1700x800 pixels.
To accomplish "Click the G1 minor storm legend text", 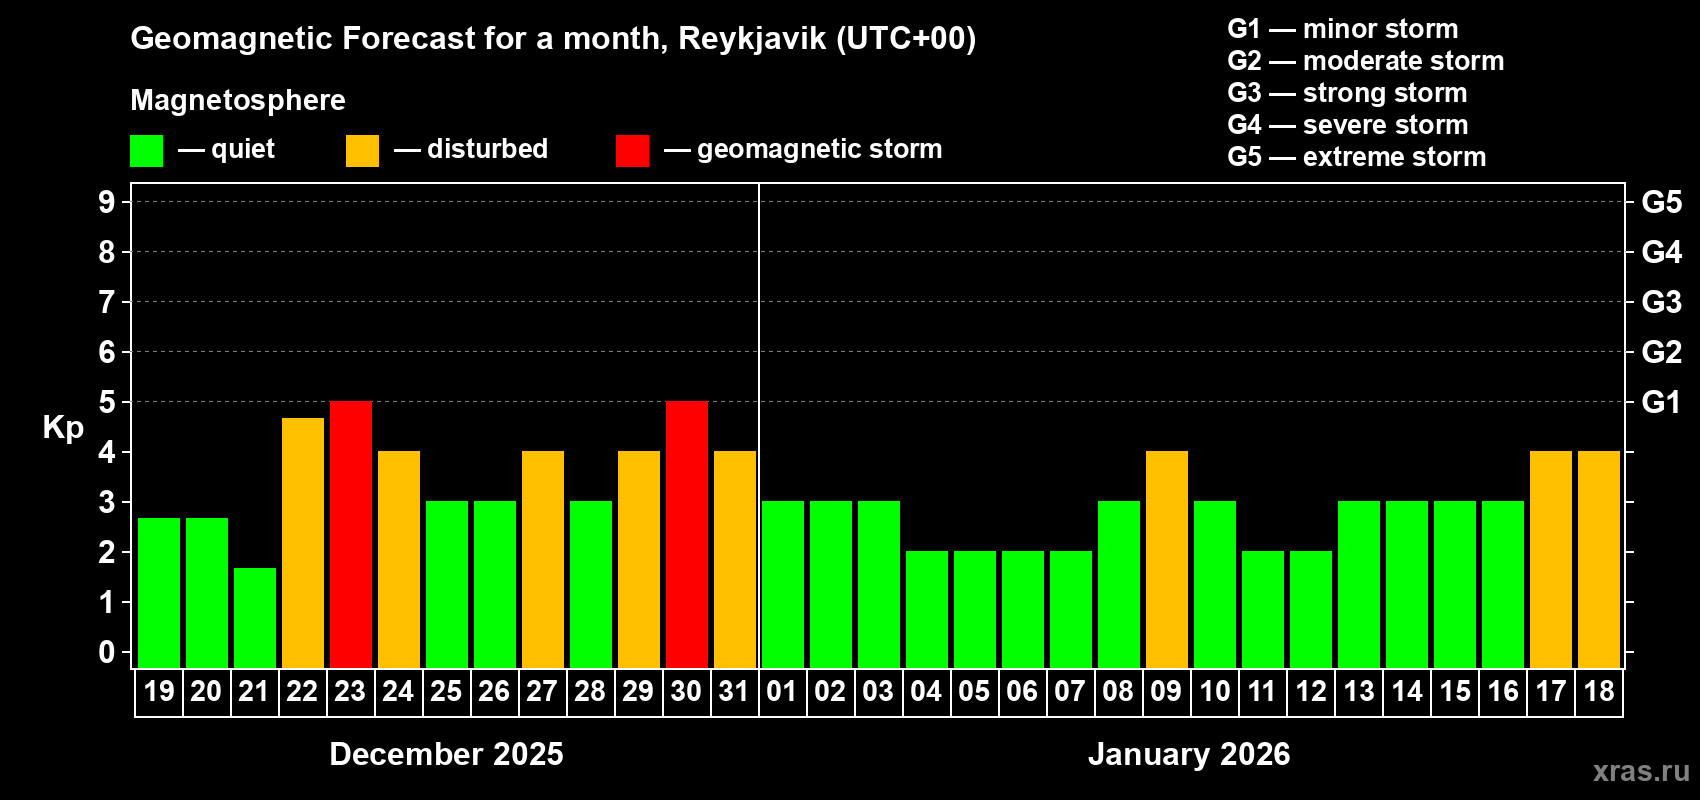I will [1343, 29].
